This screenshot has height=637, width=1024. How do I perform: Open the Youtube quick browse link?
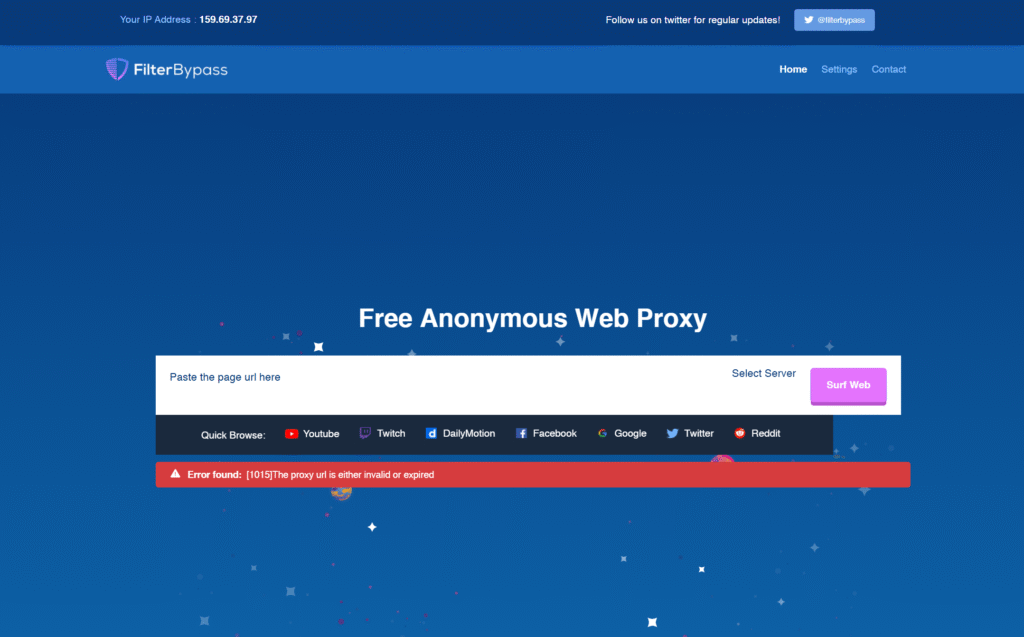tap(312, 434)
